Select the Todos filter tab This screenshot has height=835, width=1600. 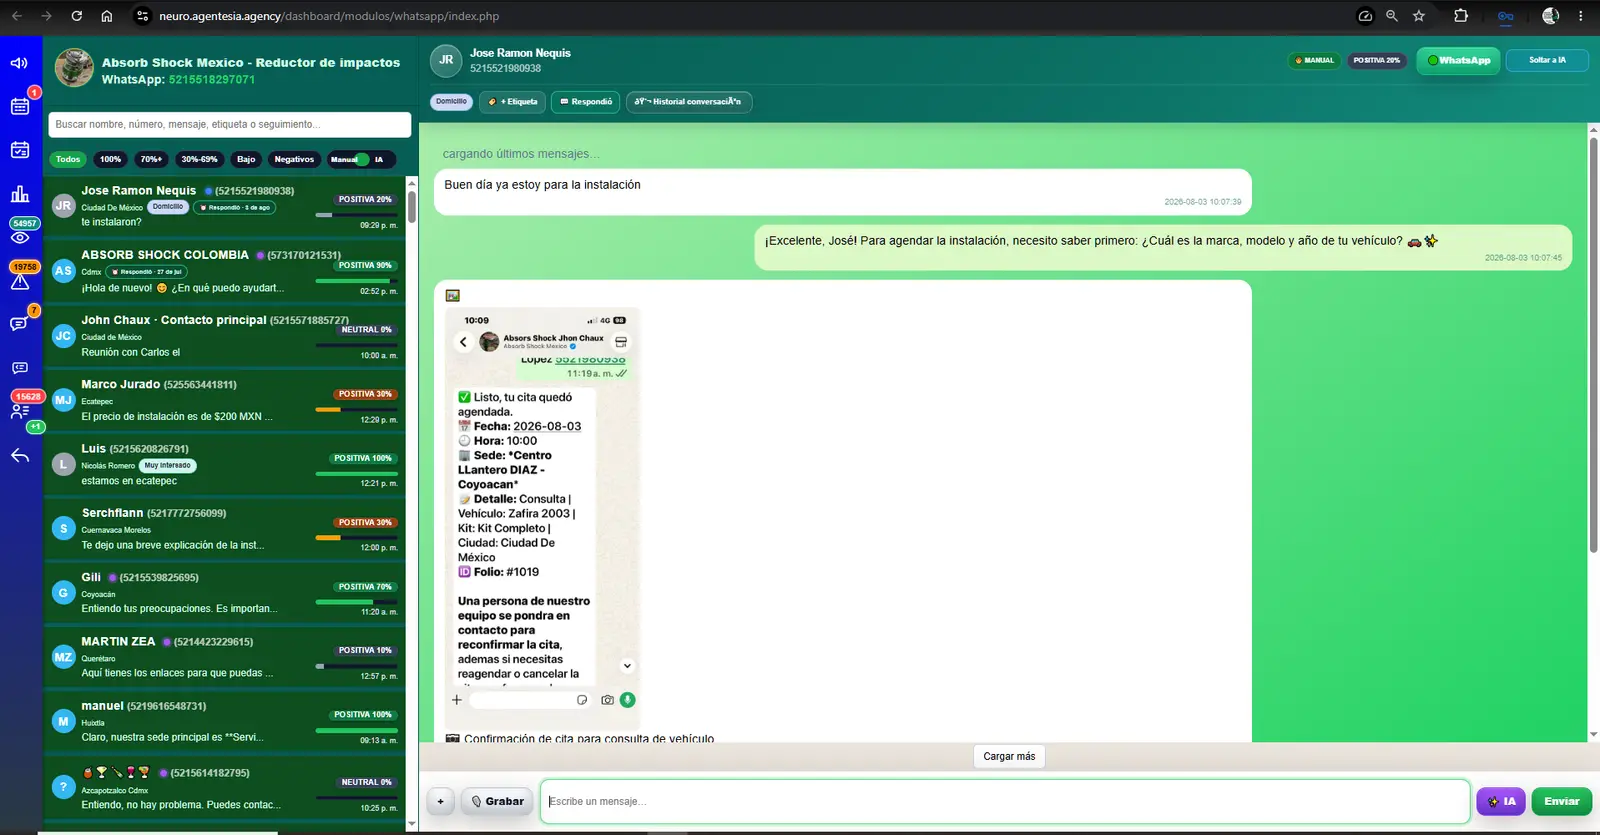[x=68, y=159]
